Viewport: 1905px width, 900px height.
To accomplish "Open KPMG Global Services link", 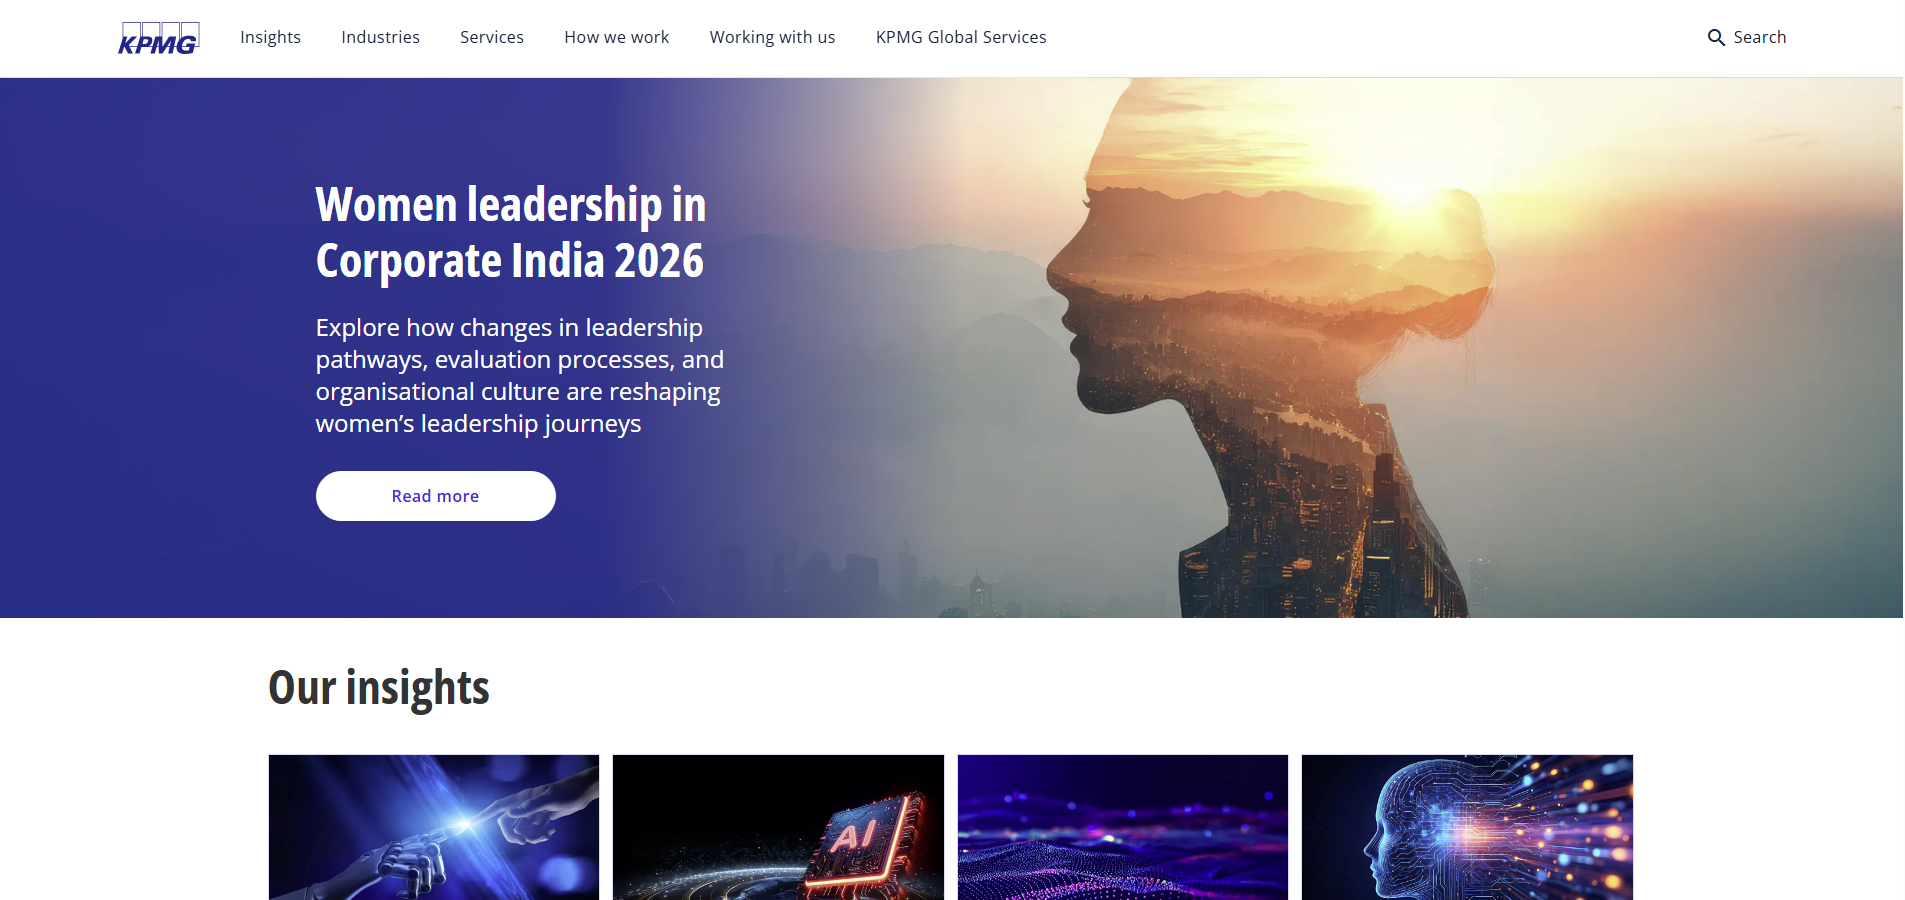I will (x=961, y=37).
